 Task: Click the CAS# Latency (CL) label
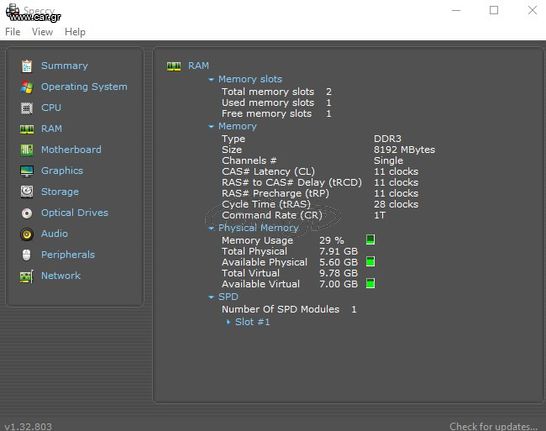pyautogui.click(x=268, y=172)
